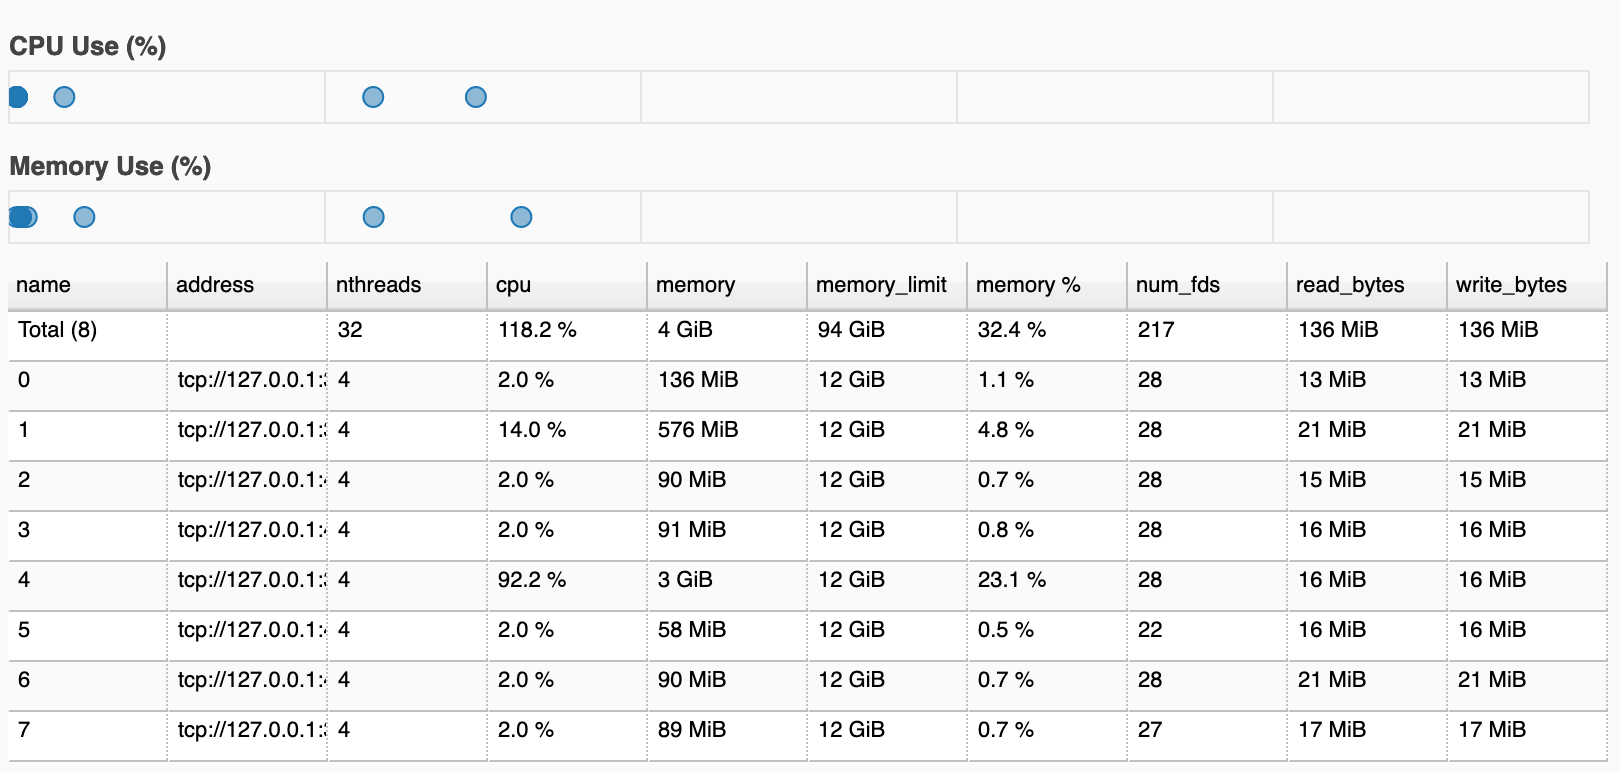Image resolution: width=1620 pixels, height=772 pixels.
Task: Select the address cell of worker 7
Action: pos(247,730)
